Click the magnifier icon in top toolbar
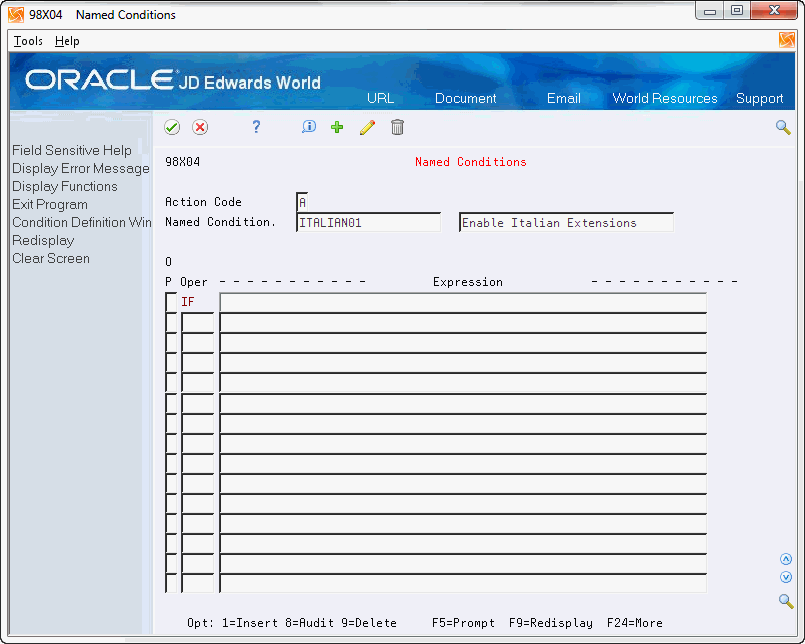Image resolution: width=805 pixels, height=644 pixels. tap(783, 127)
